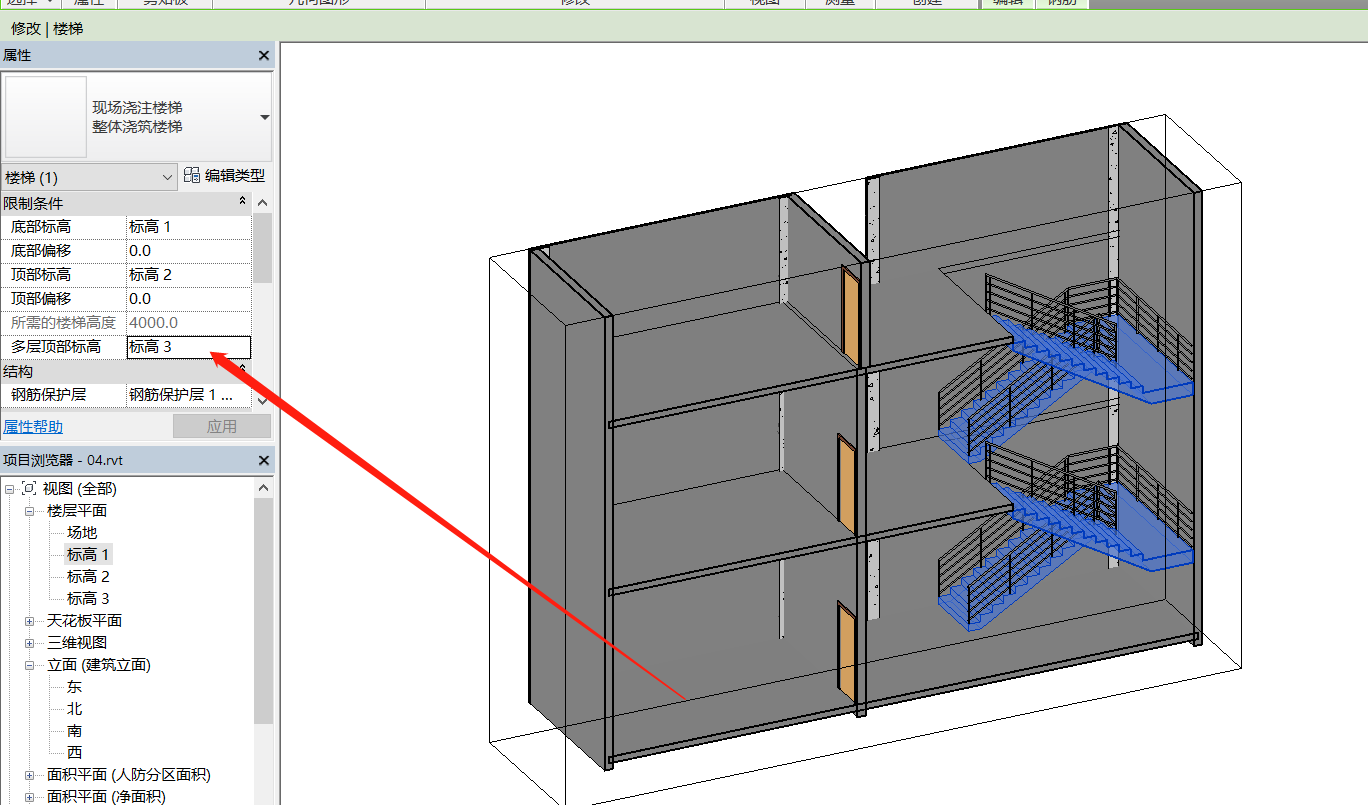The width and height of the screenshot is (1368, 805).
Task: Select 标高 2 floor plan in browser
Action: 88,577
